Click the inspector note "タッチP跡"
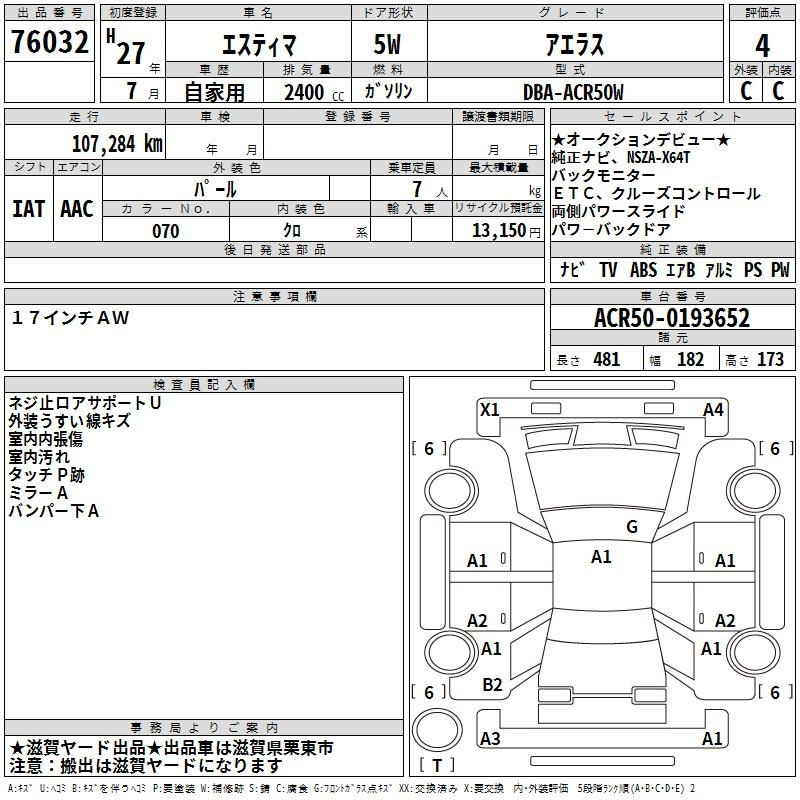The image size is (800, 800). [x=46, y=474]
